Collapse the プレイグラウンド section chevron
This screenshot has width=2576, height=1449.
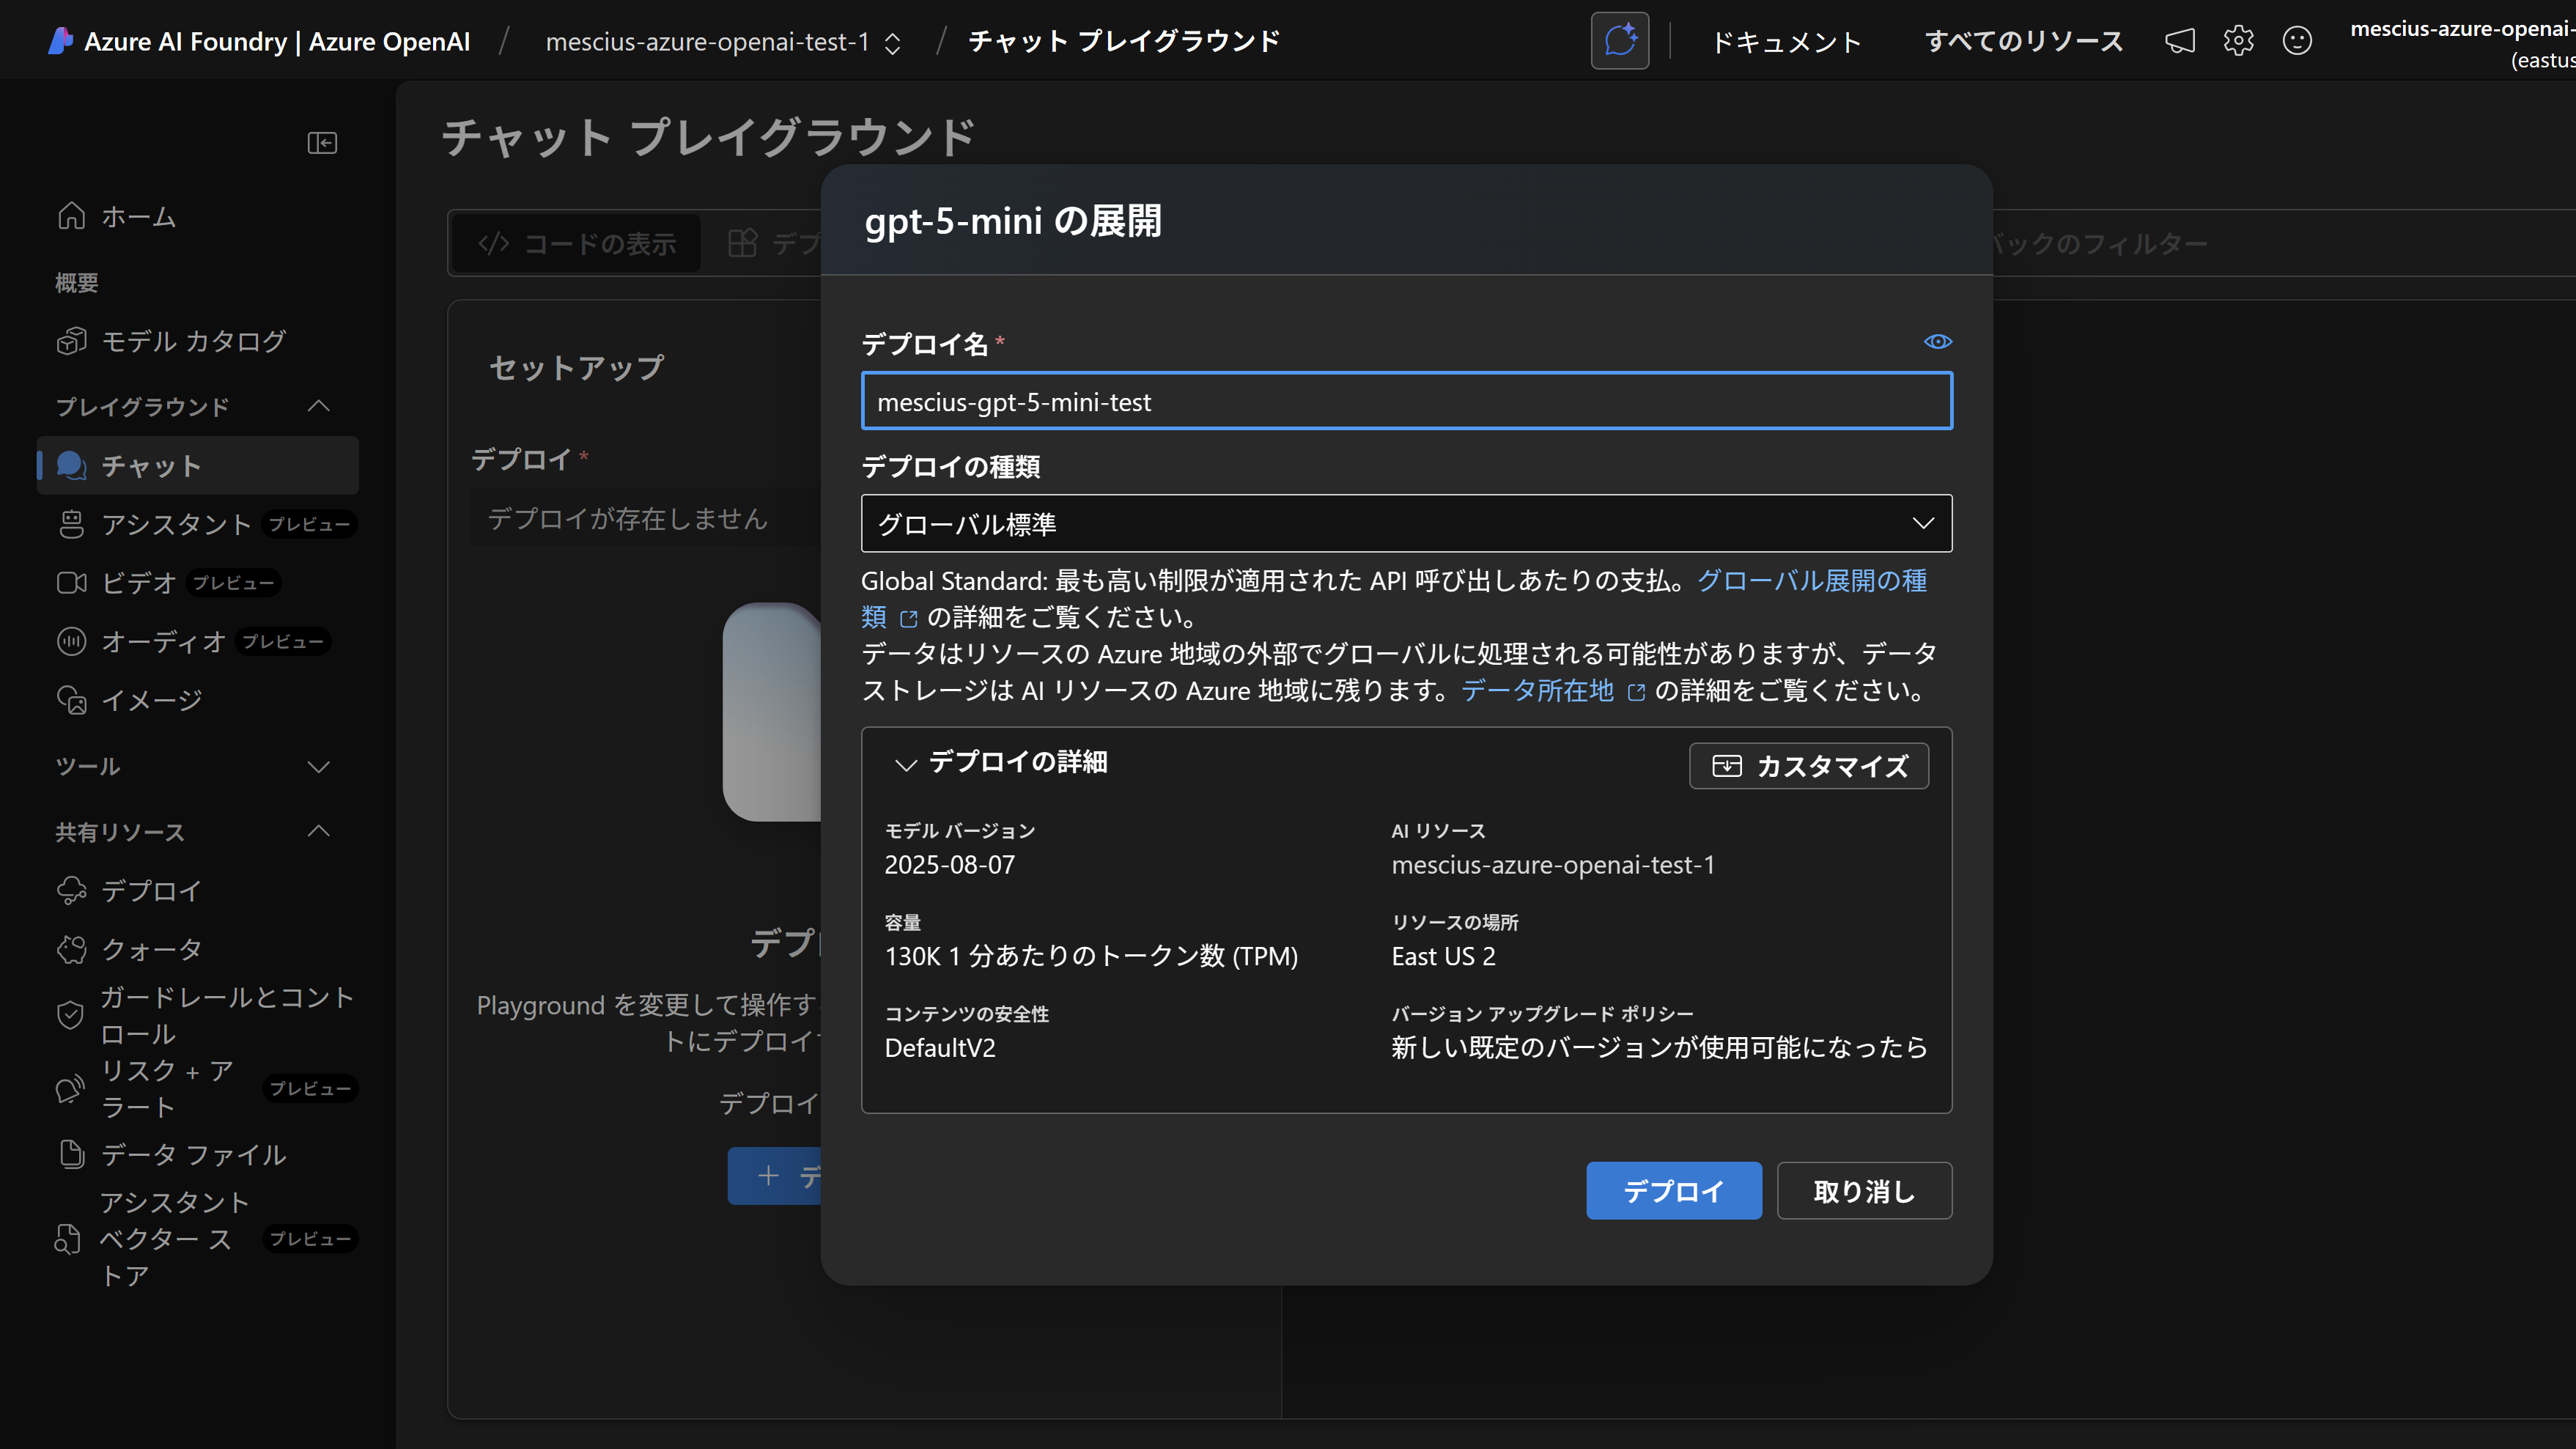[x=319, y=406]
